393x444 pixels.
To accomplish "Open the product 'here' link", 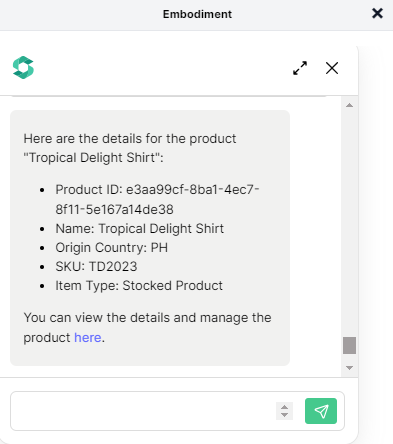I will click(88, 338).
